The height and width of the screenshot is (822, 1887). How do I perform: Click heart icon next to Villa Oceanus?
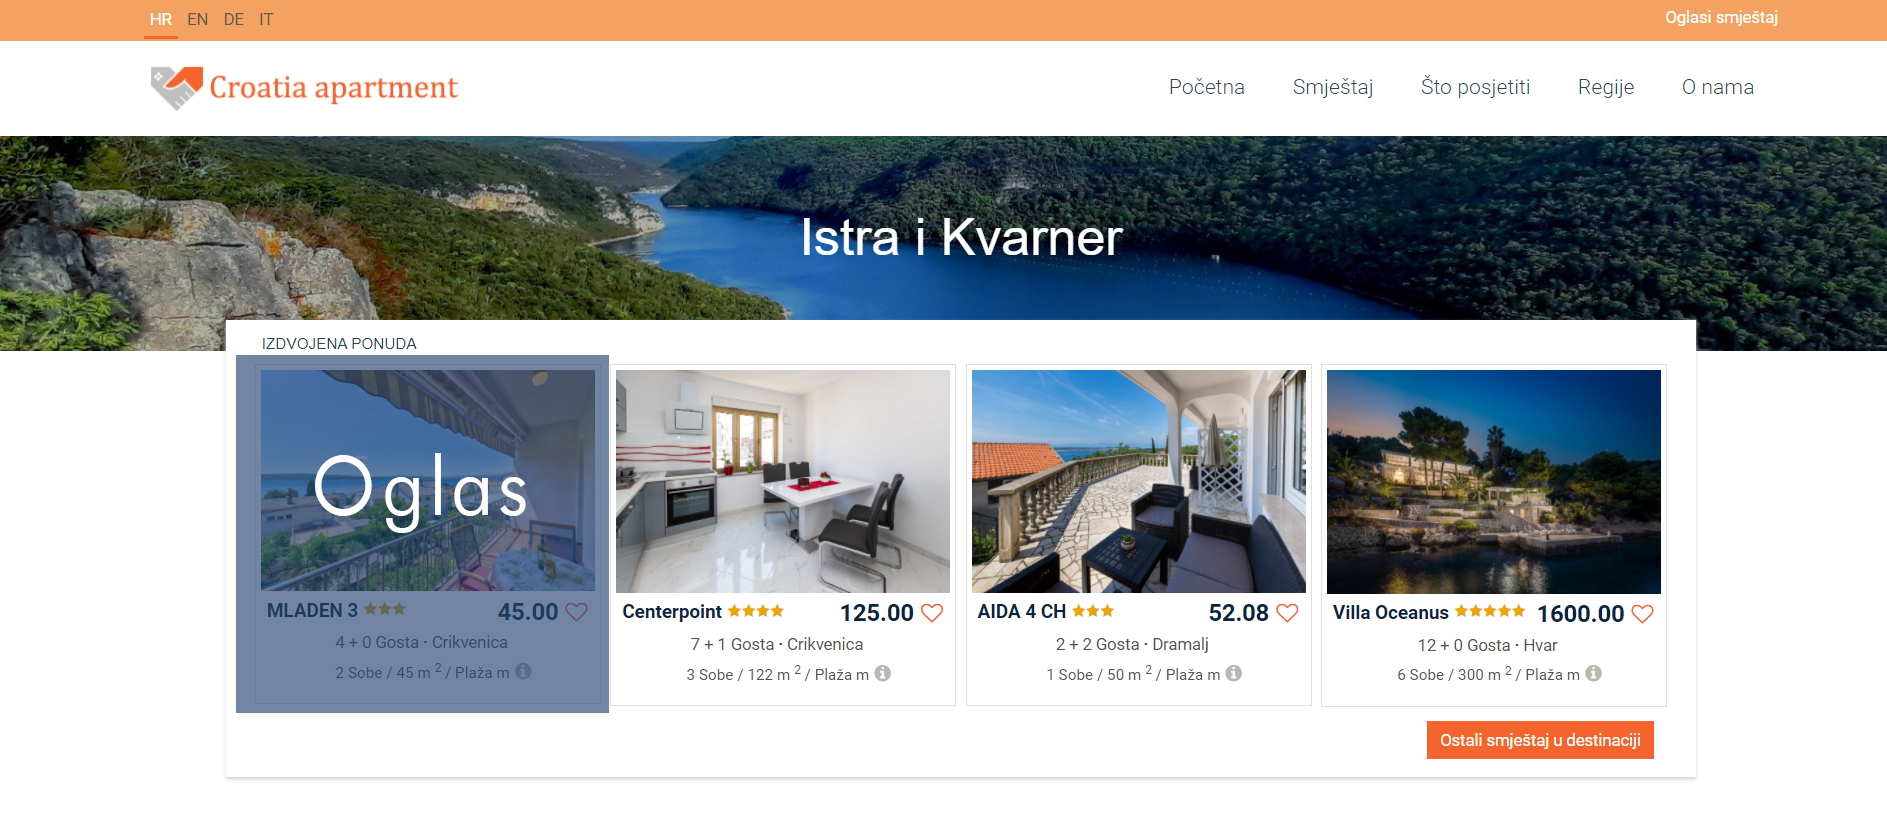click(x=1642, y=614)
